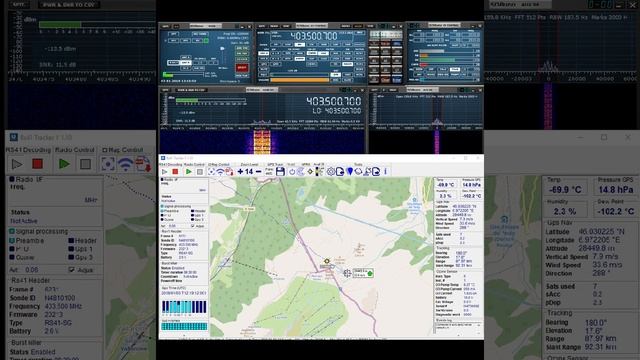Click the yellow and black icon beside the APRS diamond

[x=319, y=172]
